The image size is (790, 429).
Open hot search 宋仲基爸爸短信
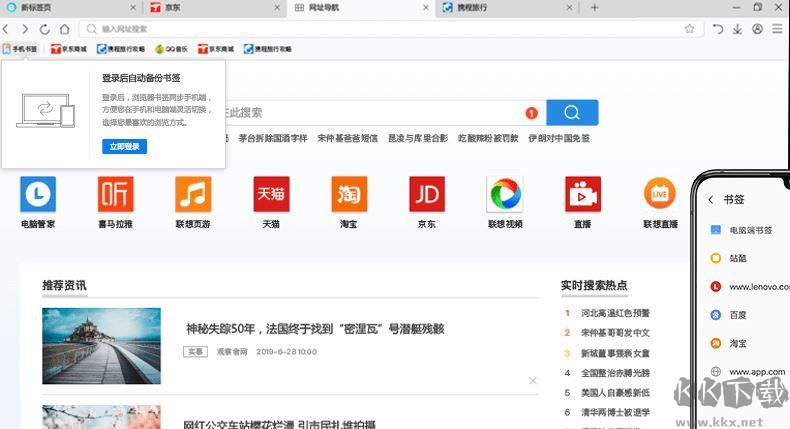click(348, 138)
